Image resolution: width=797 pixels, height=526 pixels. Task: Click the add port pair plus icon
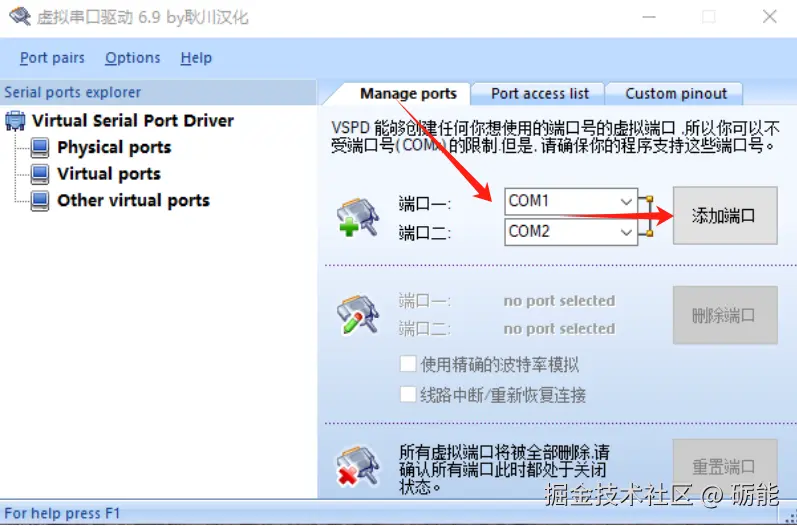tap(358, 218)
